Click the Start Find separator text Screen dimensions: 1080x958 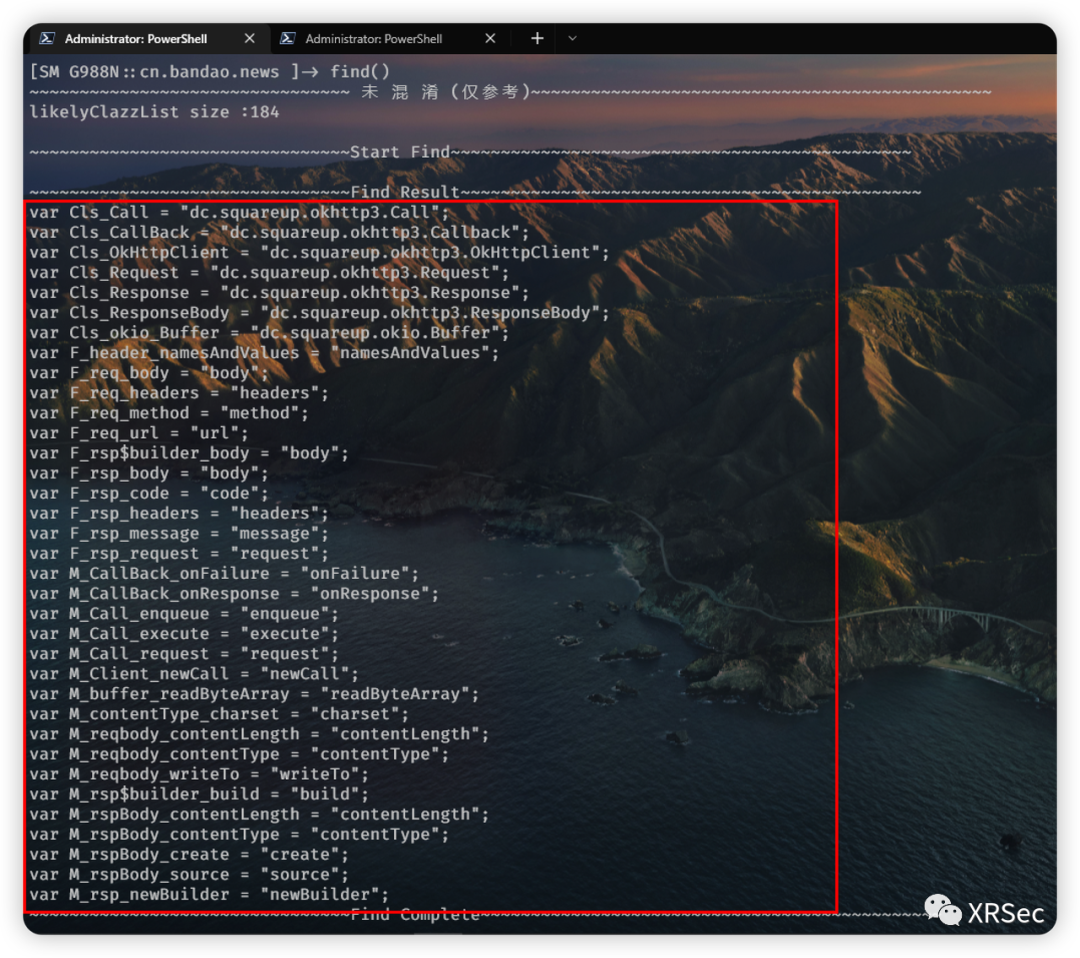click(399, 152)
